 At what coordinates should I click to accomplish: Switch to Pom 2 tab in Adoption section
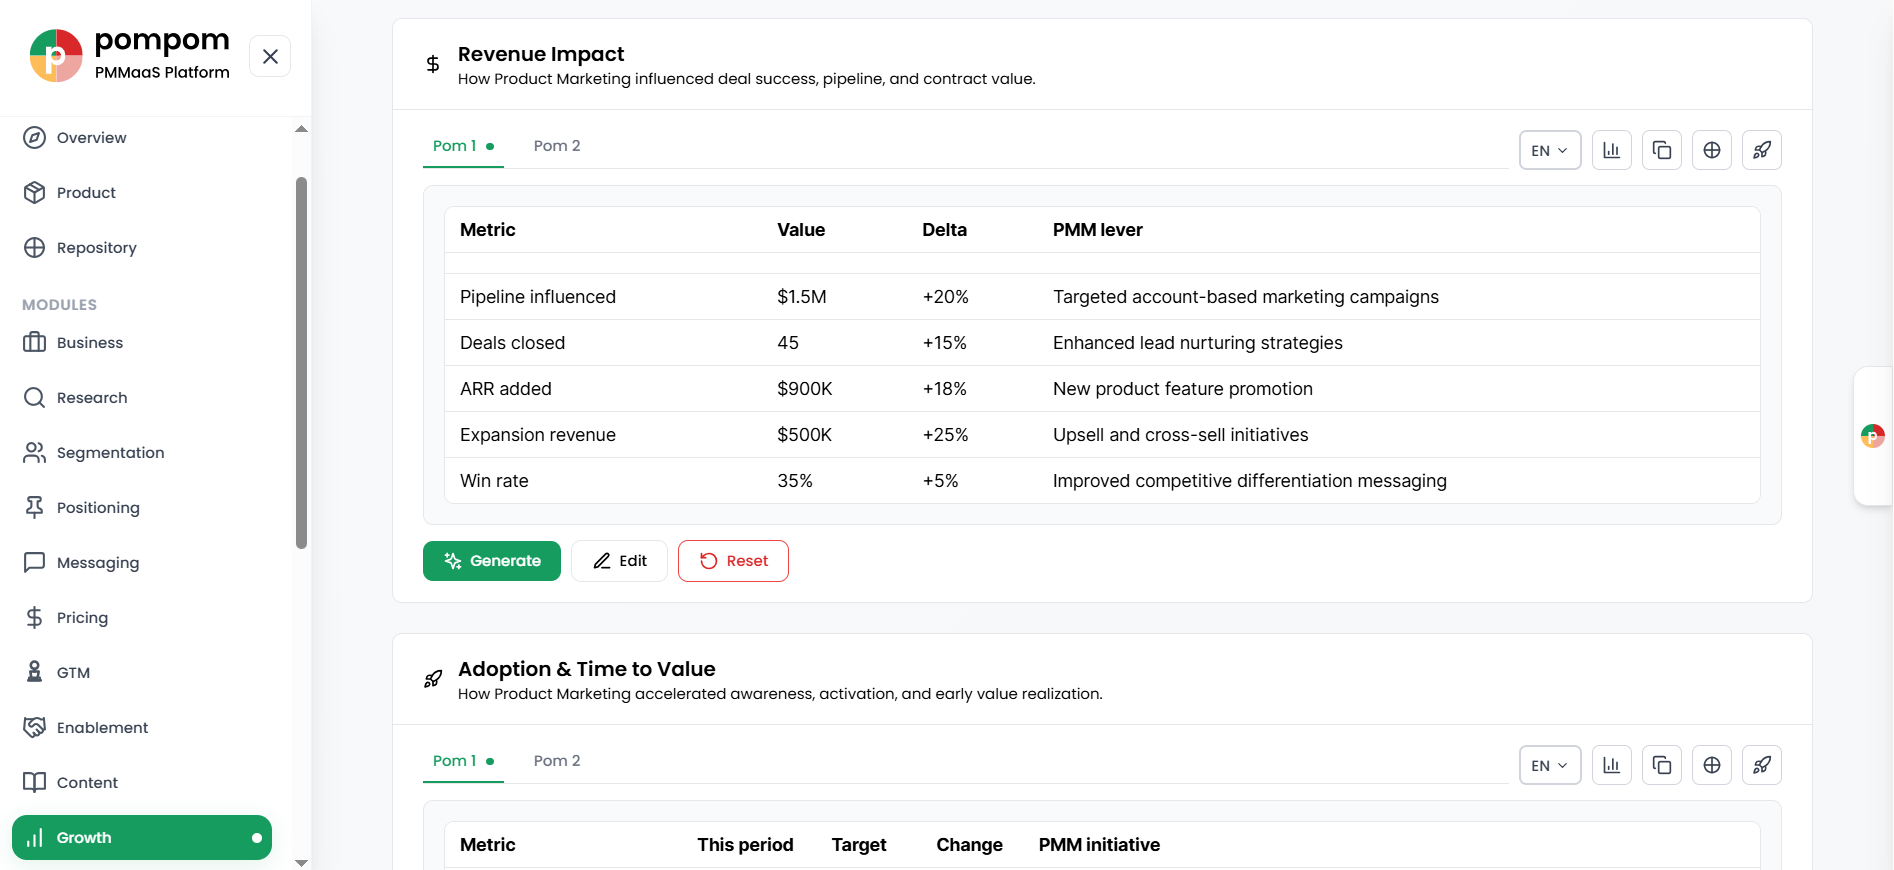point(557,761)
